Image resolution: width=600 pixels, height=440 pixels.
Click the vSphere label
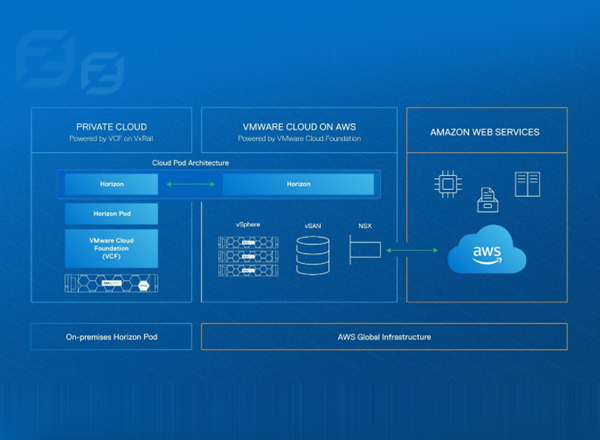(x=248, y=225)
